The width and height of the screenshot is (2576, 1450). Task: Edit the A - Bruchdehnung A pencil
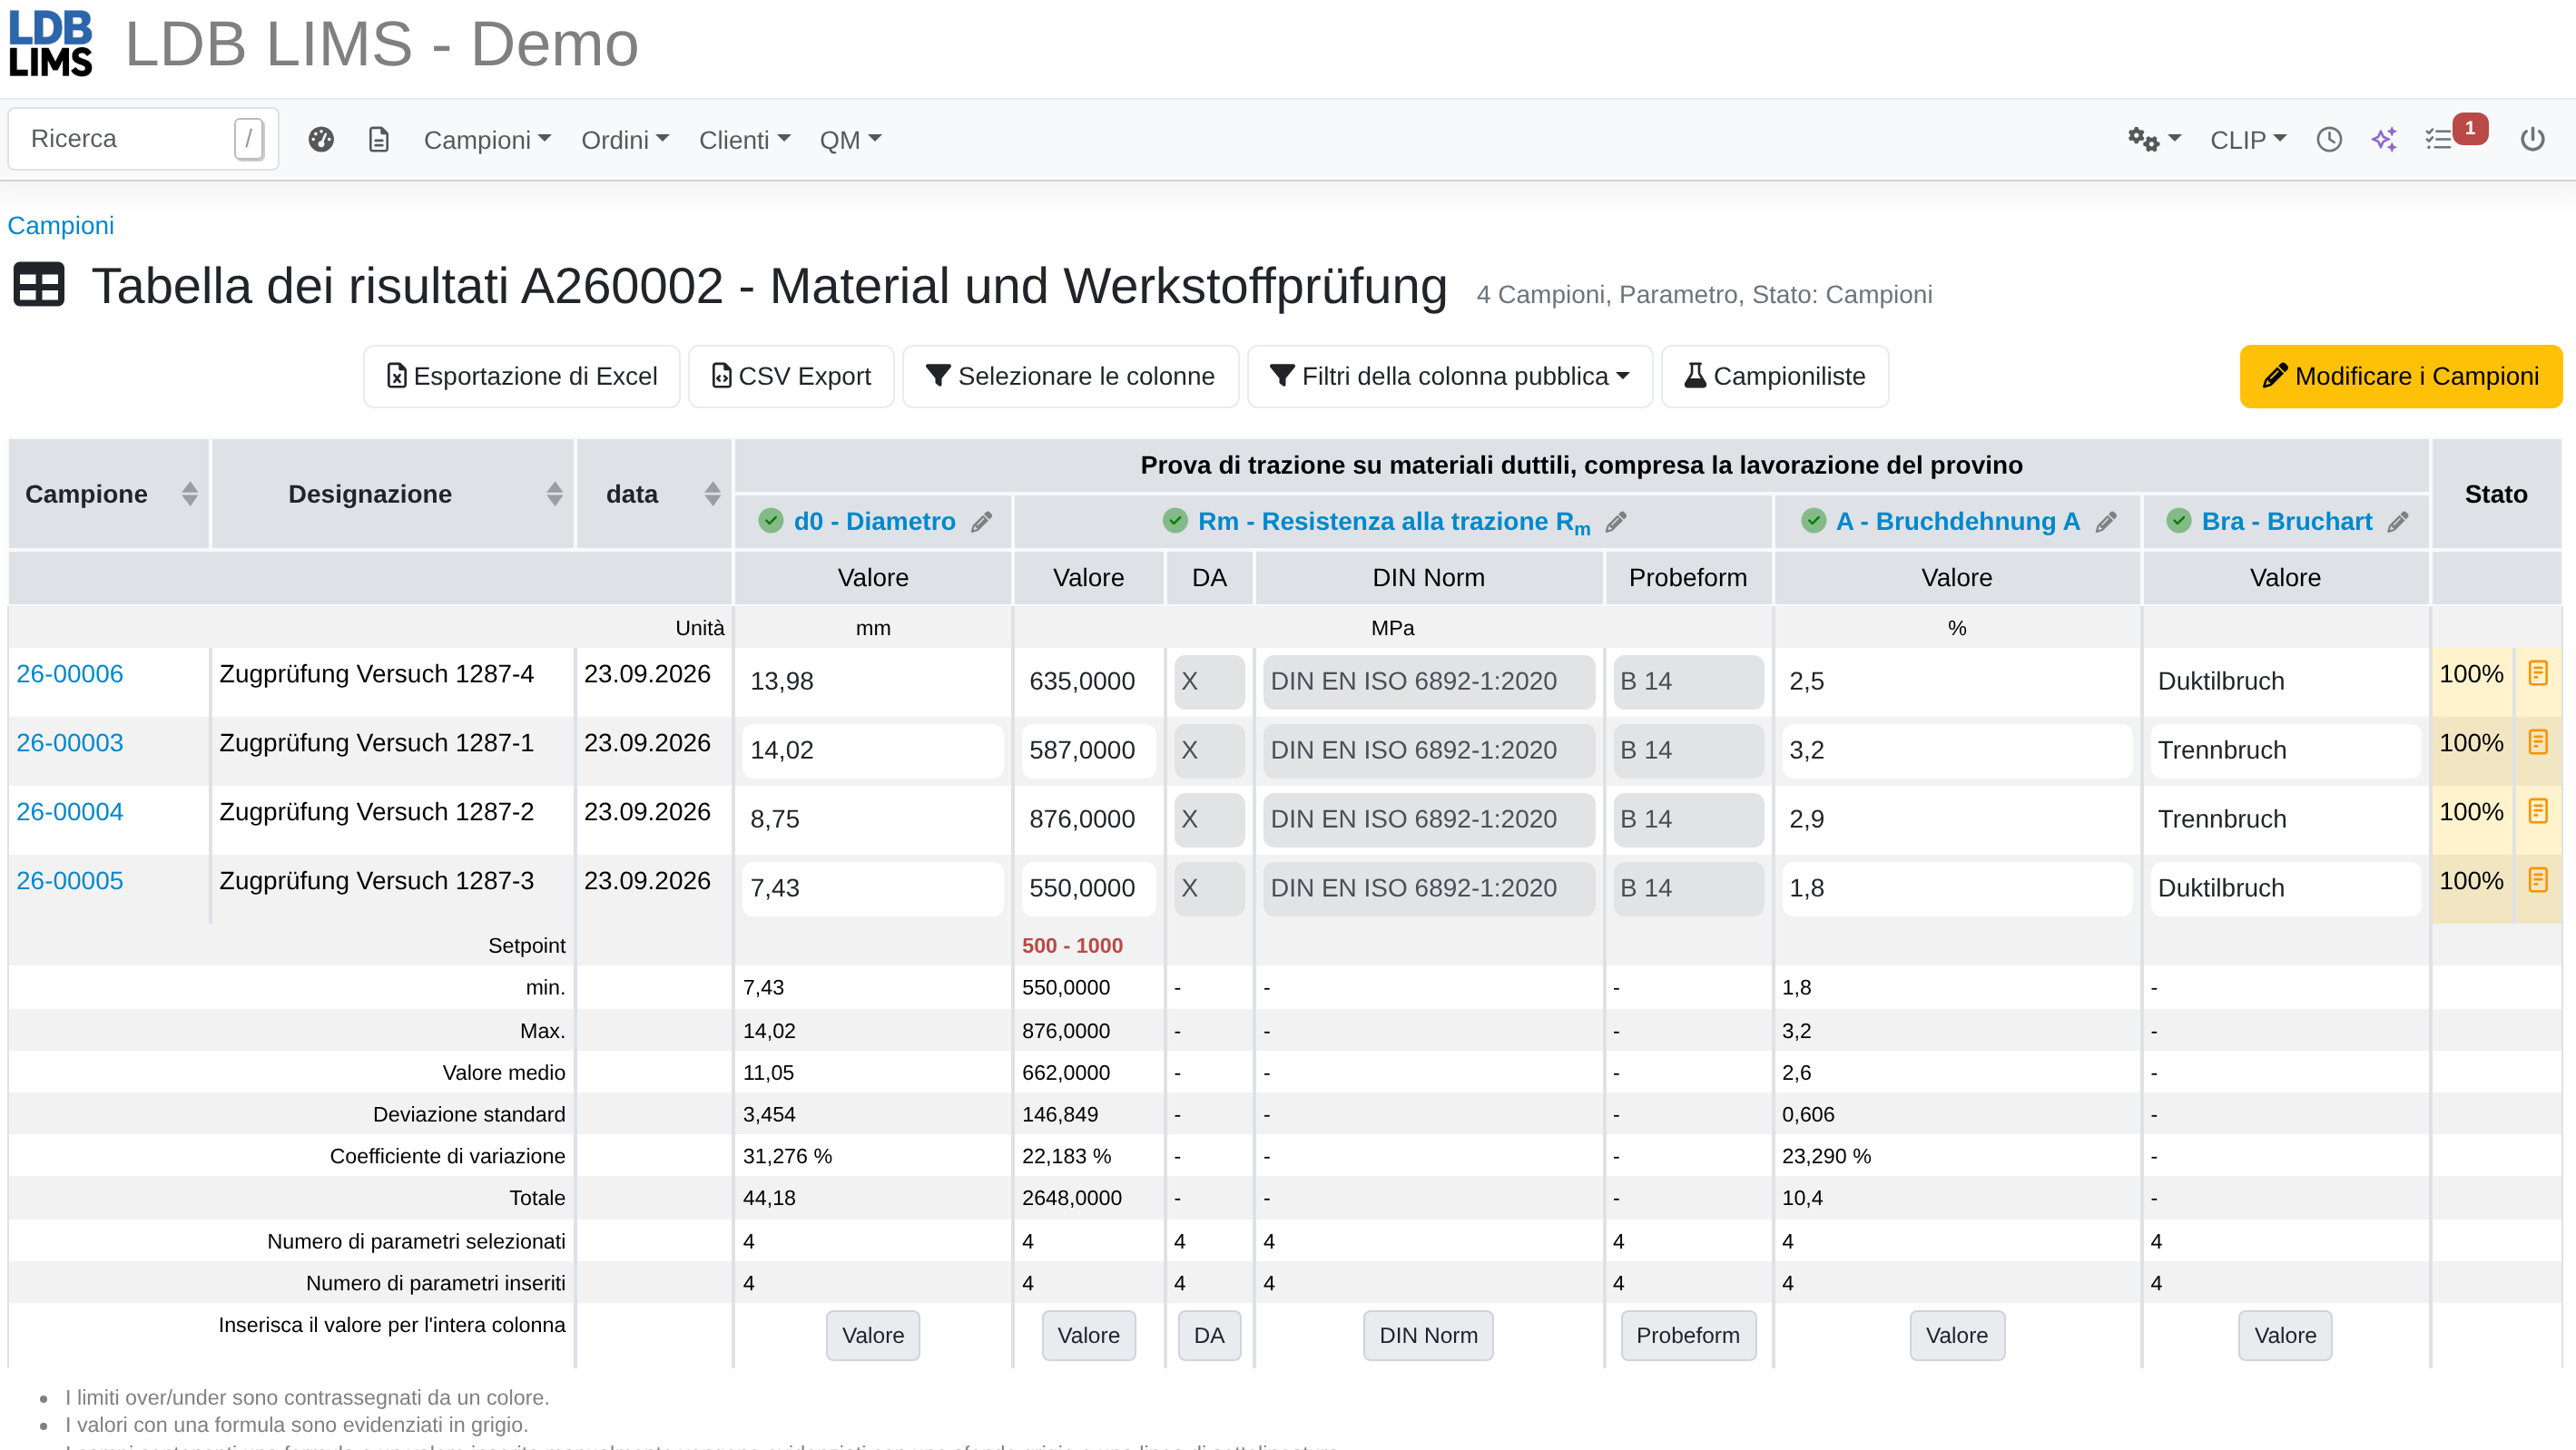[2106, 522]
